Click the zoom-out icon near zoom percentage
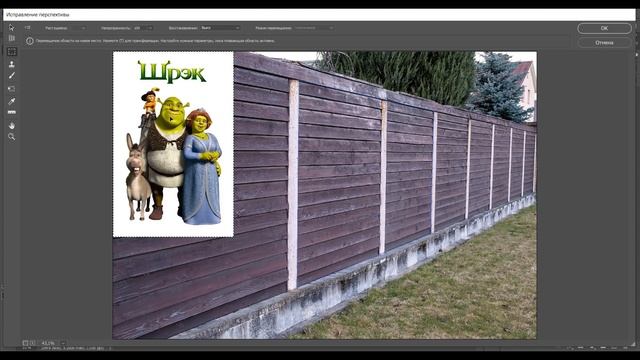 25,343
